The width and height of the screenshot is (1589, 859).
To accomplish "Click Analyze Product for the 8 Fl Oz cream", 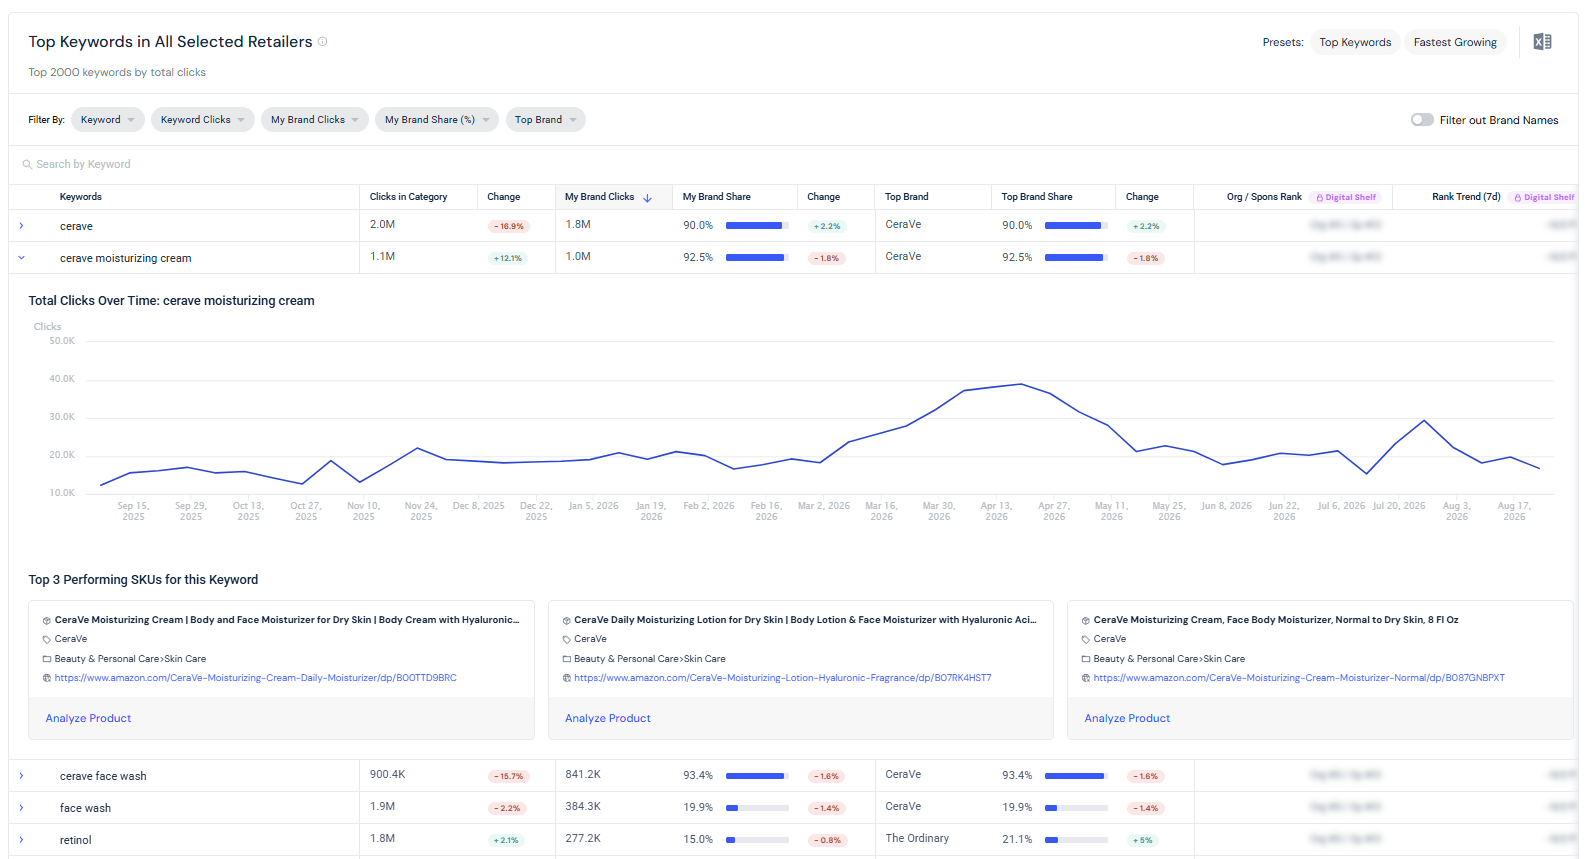I will [1127, 718].
